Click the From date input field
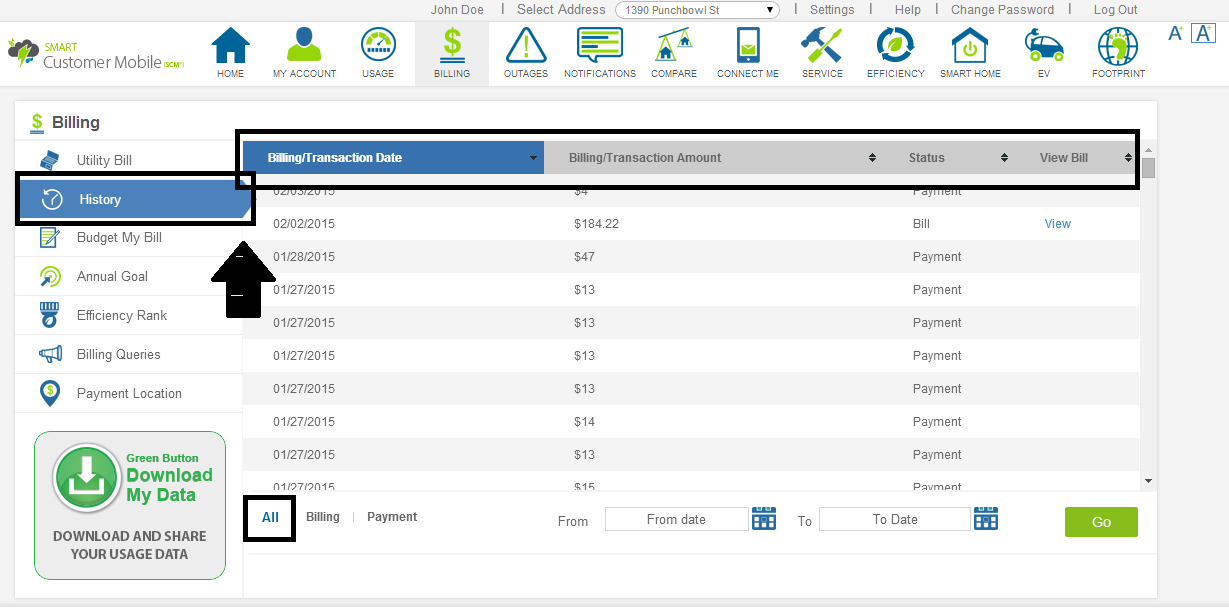The image size is (1229, 613). [x=676, y=519]
